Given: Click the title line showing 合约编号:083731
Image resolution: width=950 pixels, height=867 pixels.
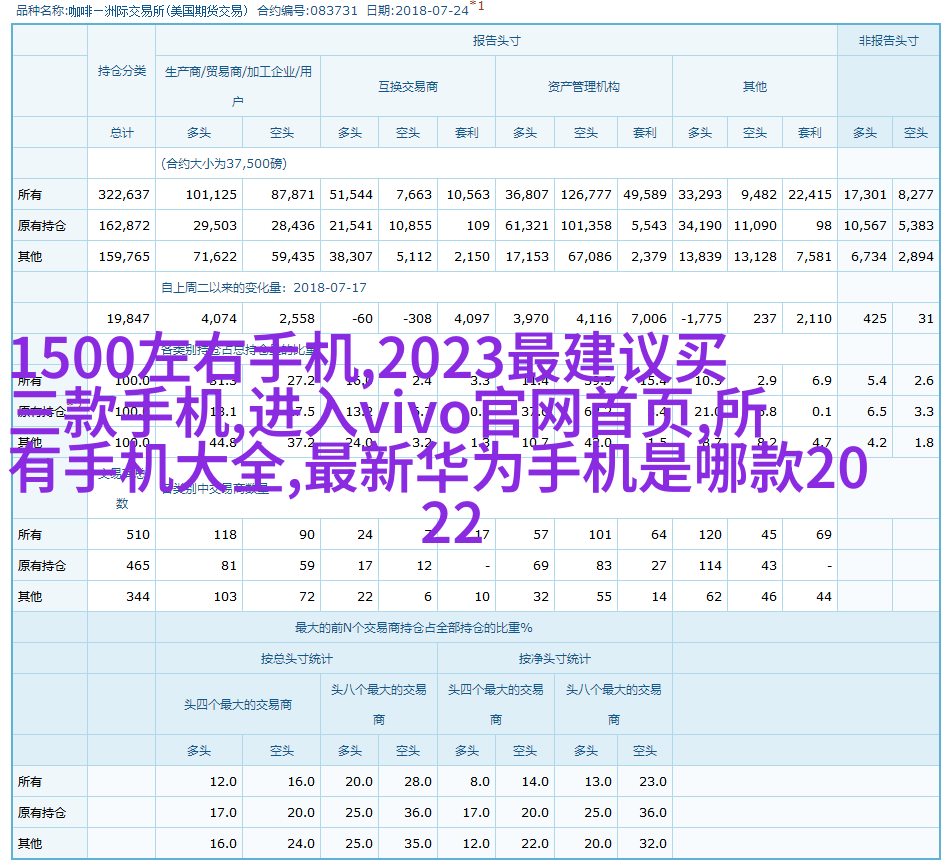Looking at the screenshot, I should pyautogui.click(x=308, y=10).
